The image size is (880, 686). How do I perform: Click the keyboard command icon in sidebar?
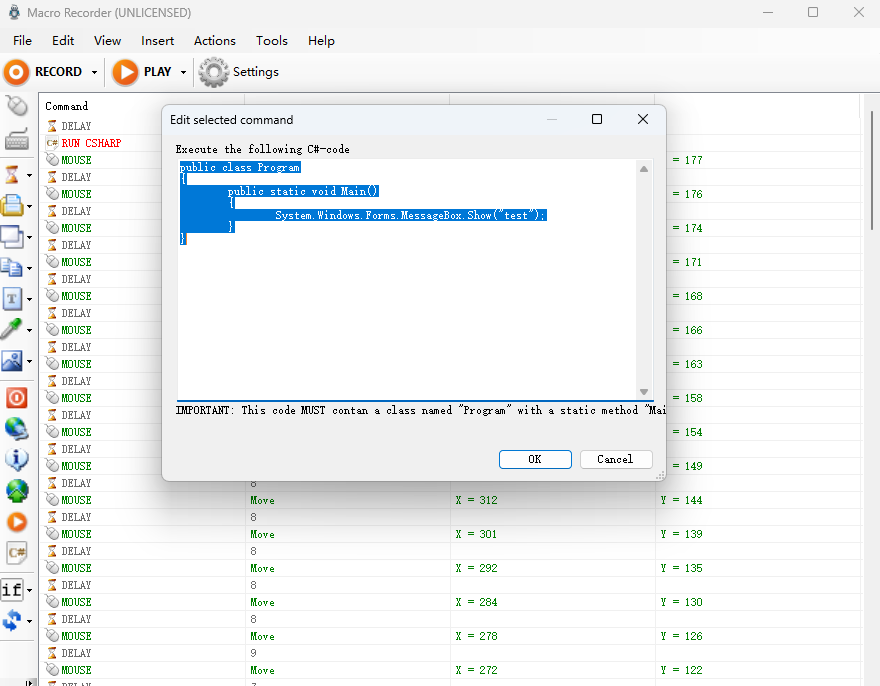[16, 139]
